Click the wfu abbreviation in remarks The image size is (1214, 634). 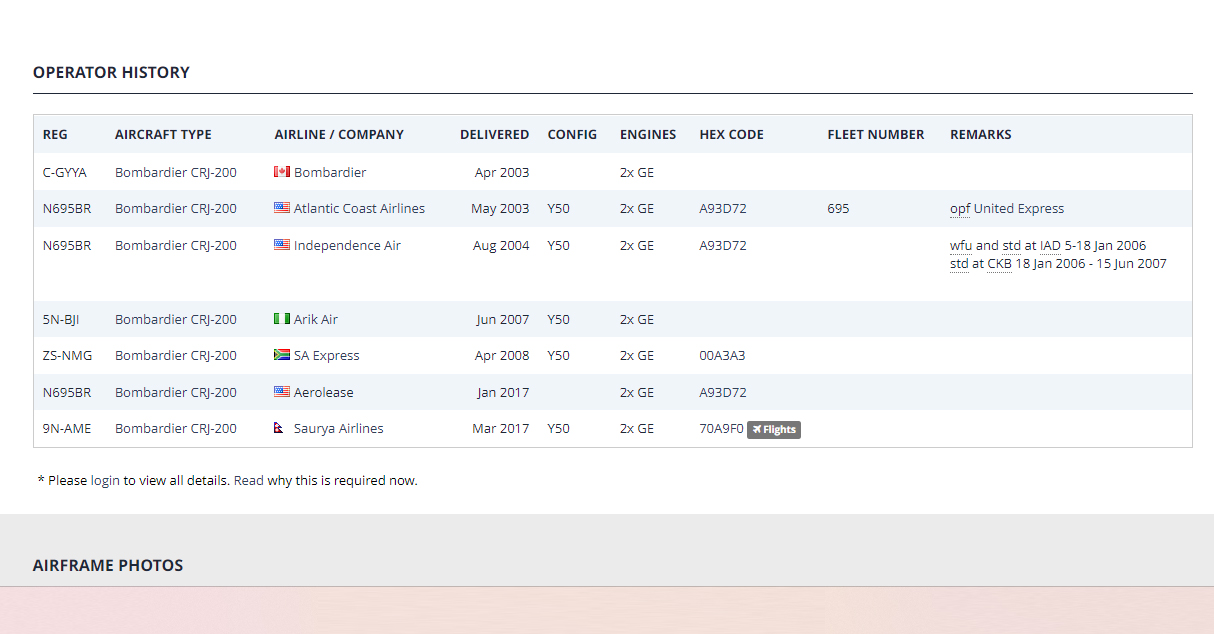point(961,246)
